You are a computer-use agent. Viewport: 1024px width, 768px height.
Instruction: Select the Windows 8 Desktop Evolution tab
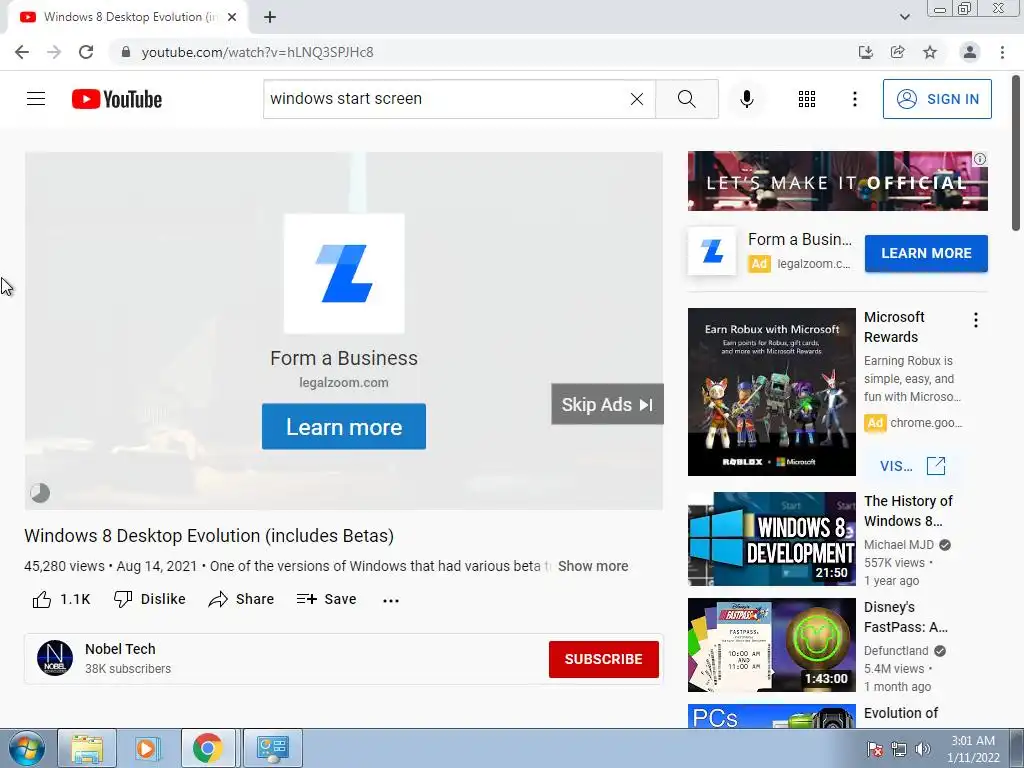pyautogui.click(x=129, y=17)
